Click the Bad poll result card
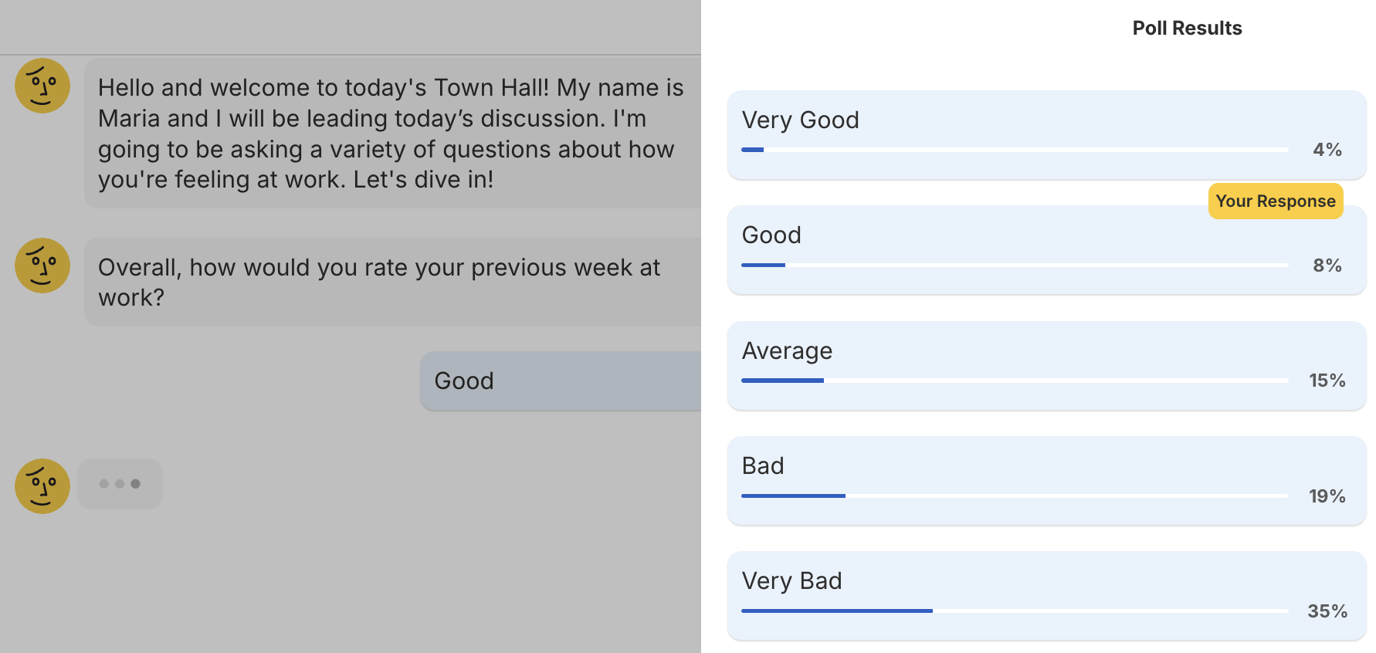Image resolution: width=1376 pixels, height=653 pixels. click(x=1046, y=479)
